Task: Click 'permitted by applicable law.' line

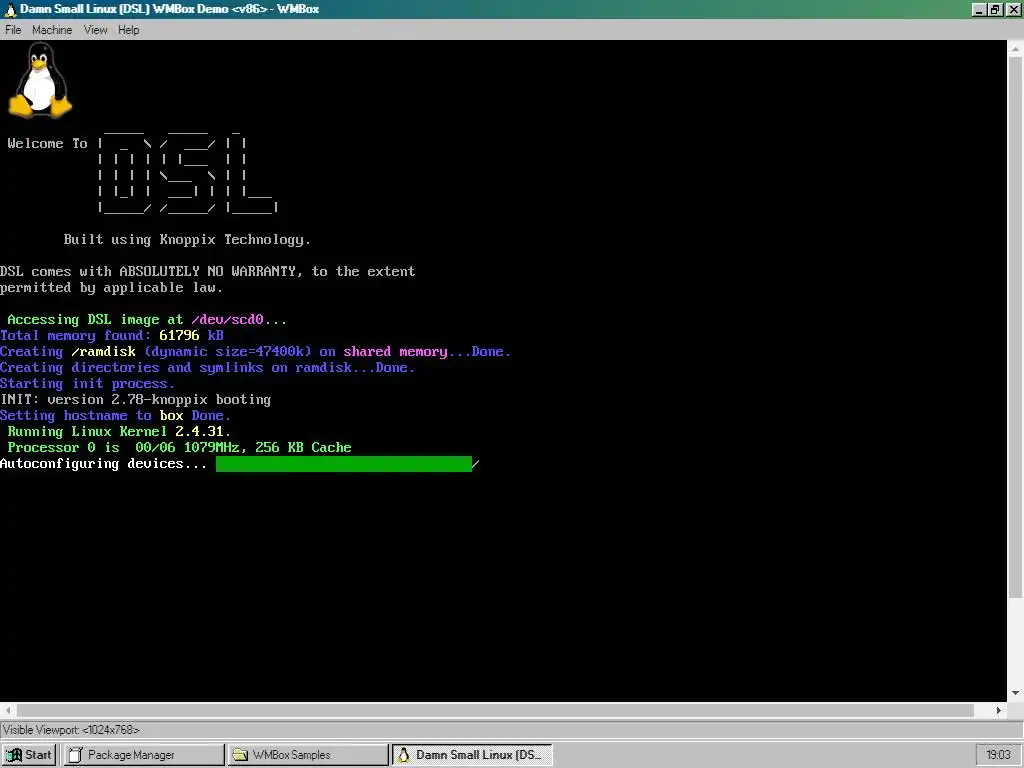Action: [x=111, y=287]
